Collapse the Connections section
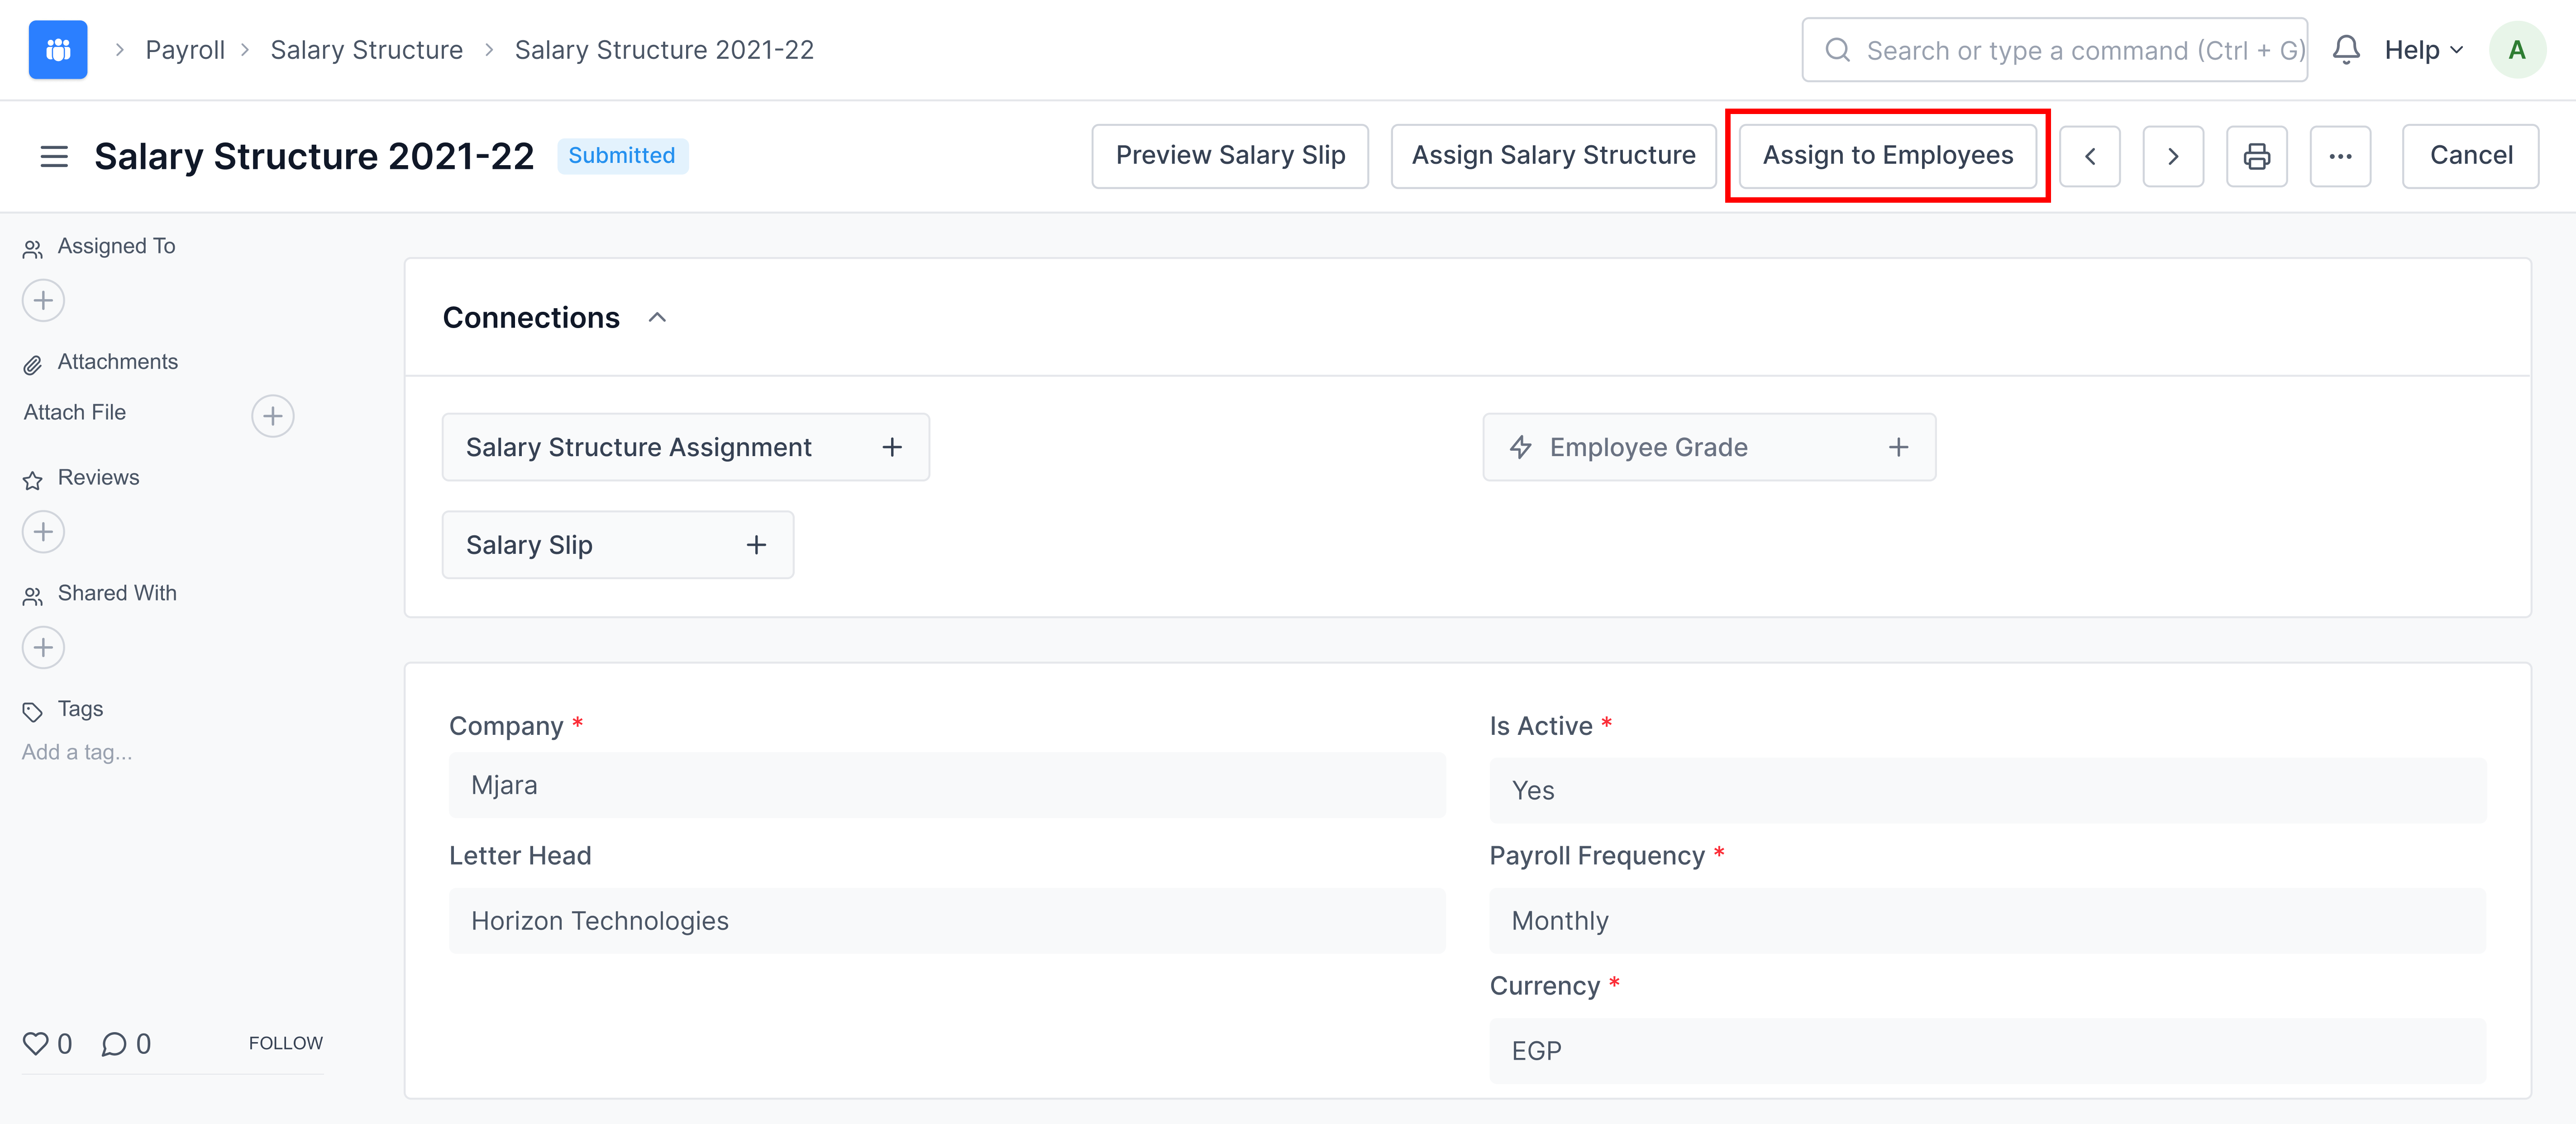Image resolution: width=2576 pixels, height=1124 pixels. click(x=658, y=317)
